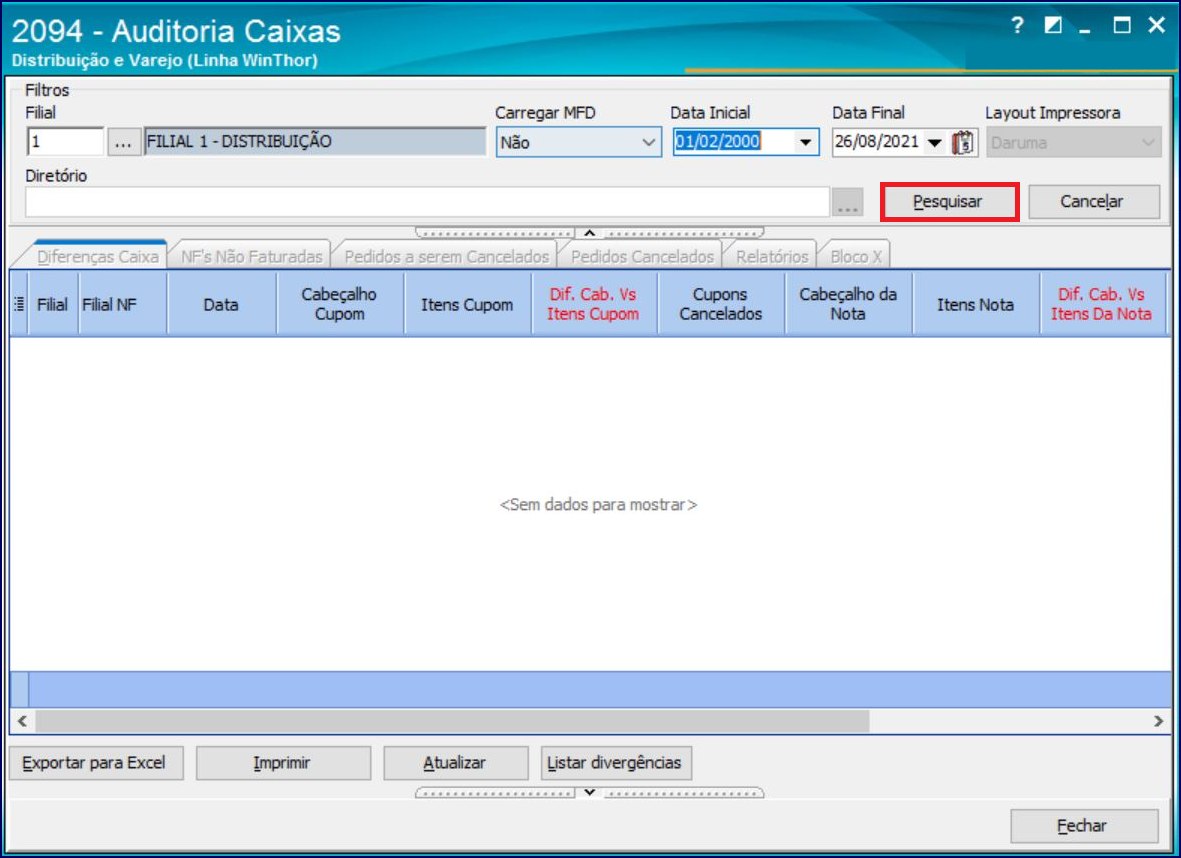Click the horizontal scrollbar thumb
The width and height of the screenshot is (1181, 858).
[452, 721]
